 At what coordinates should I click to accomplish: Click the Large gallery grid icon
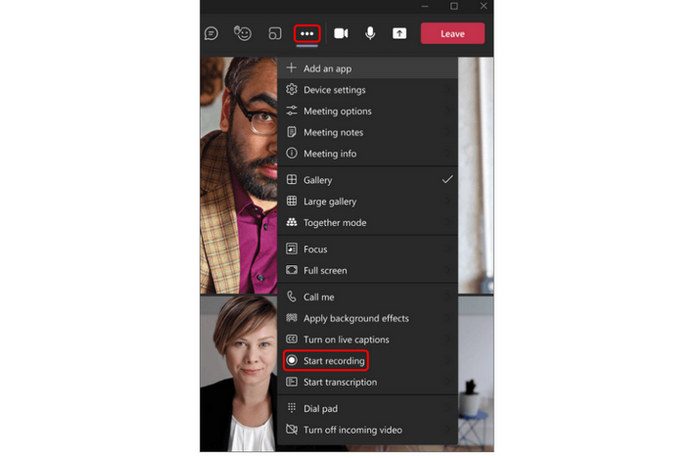tap(292, 201)
